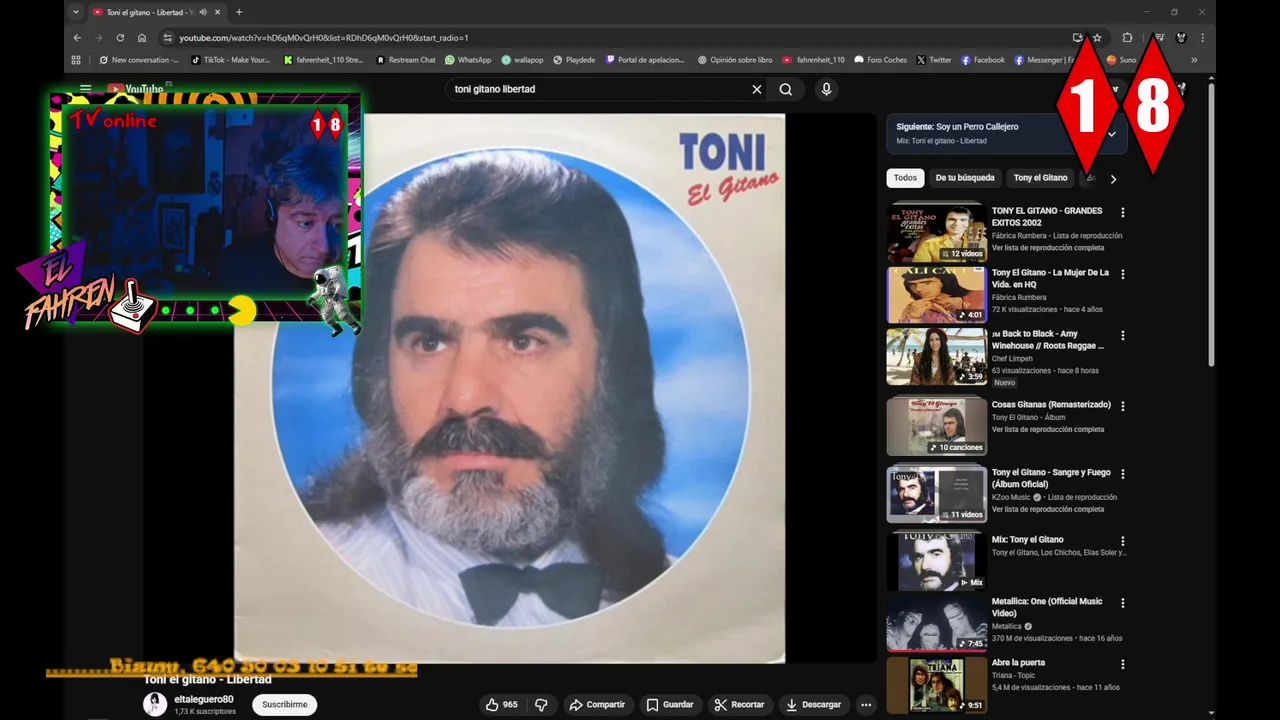Screen dimensions: 1280x720
Task: Mute the tab via speaker icon
Action: coord(203,12)
